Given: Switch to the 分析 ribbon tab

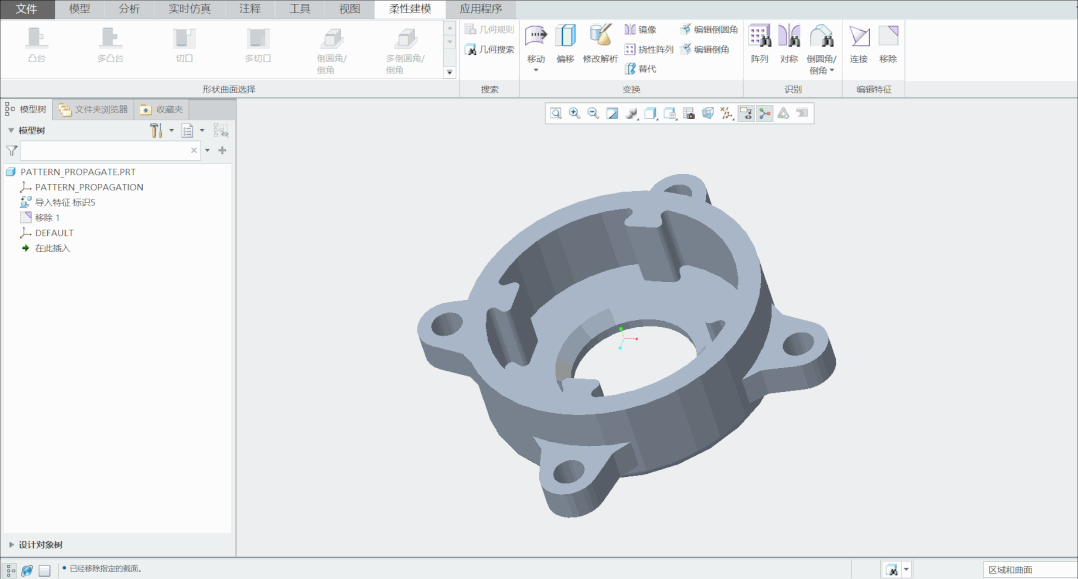Looking at the screenshot, I should [129, 9].
